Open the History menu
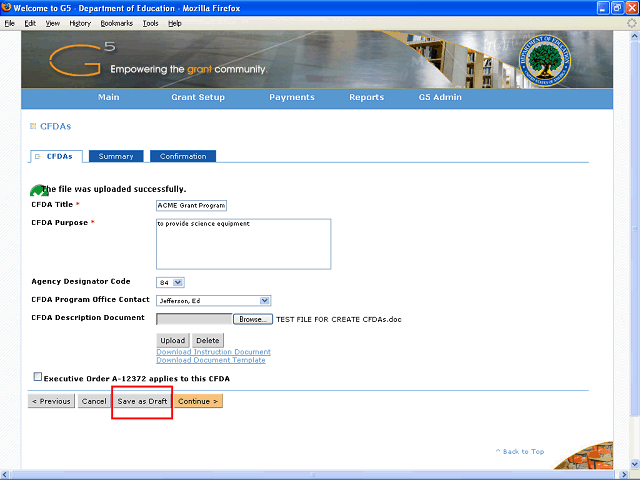 [x=80, y=23]
